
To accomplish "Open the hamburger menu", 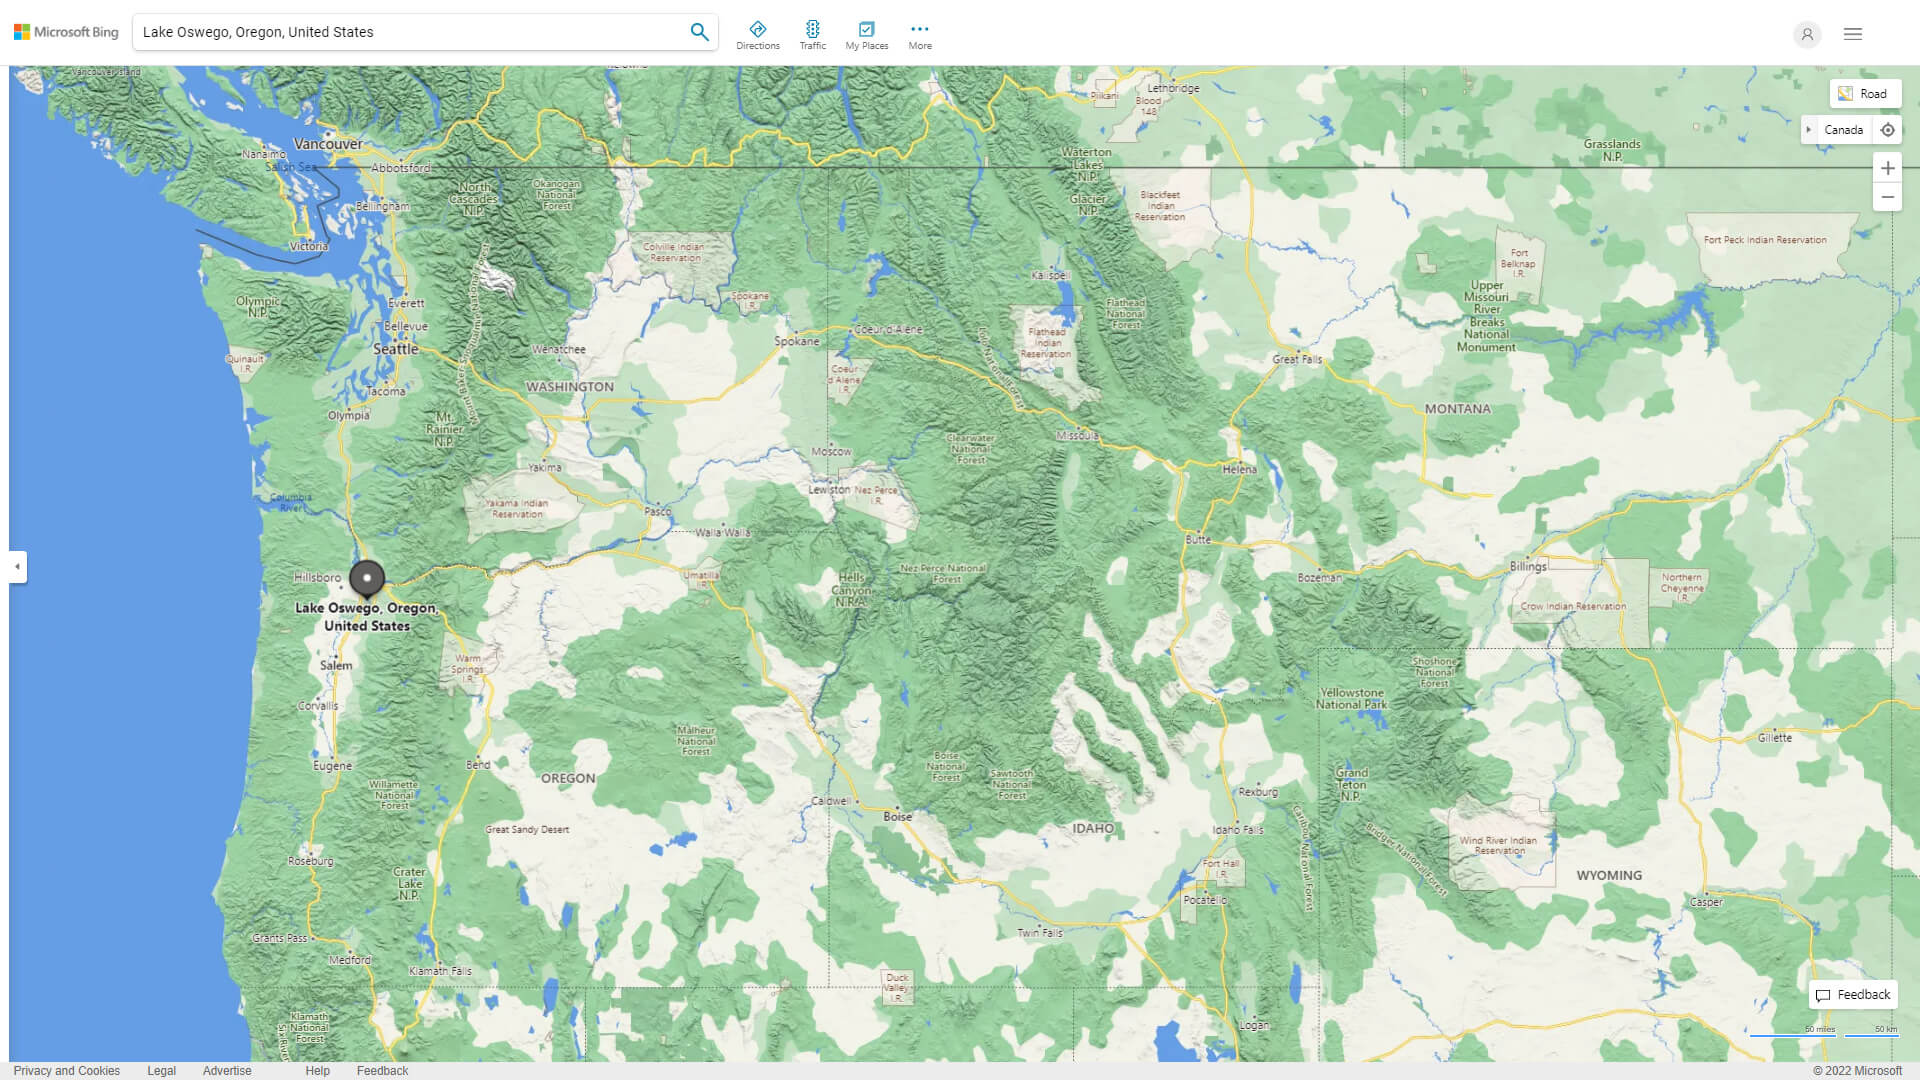I will pos(1852,33).
